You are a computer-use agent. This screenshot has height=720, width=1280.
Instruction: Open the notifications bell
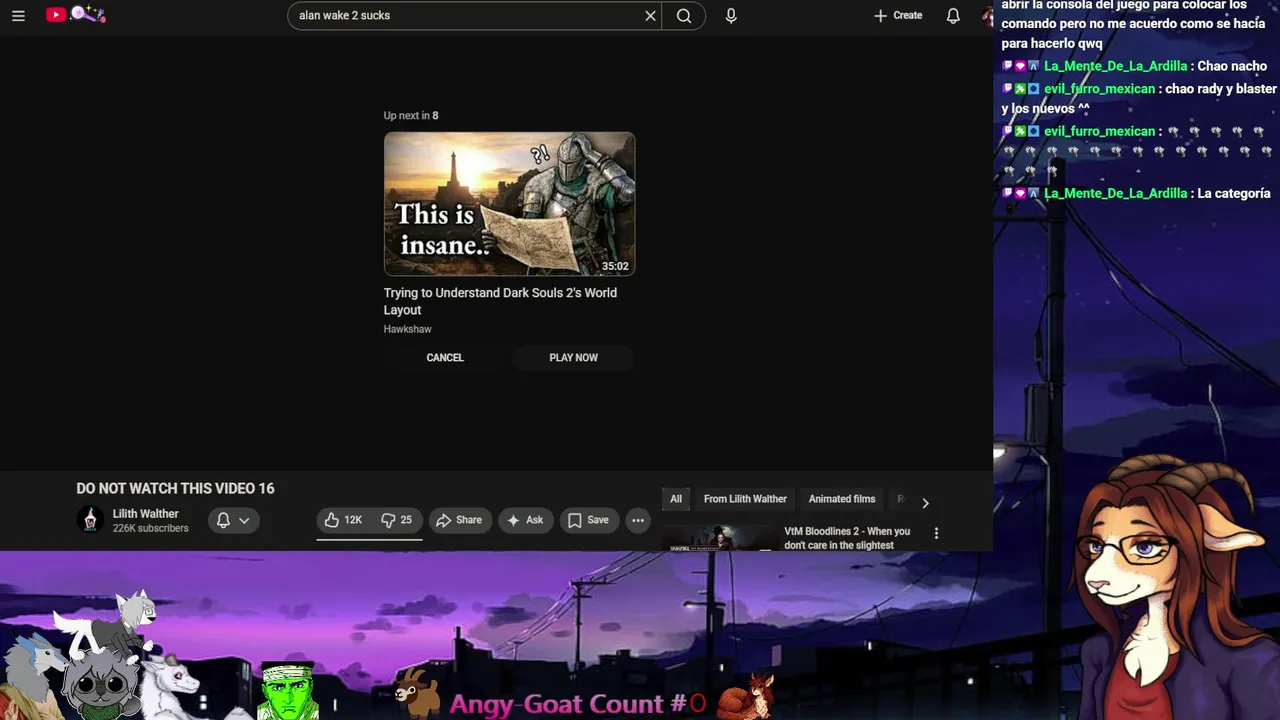pyautogui.click(x=953, y=15)
